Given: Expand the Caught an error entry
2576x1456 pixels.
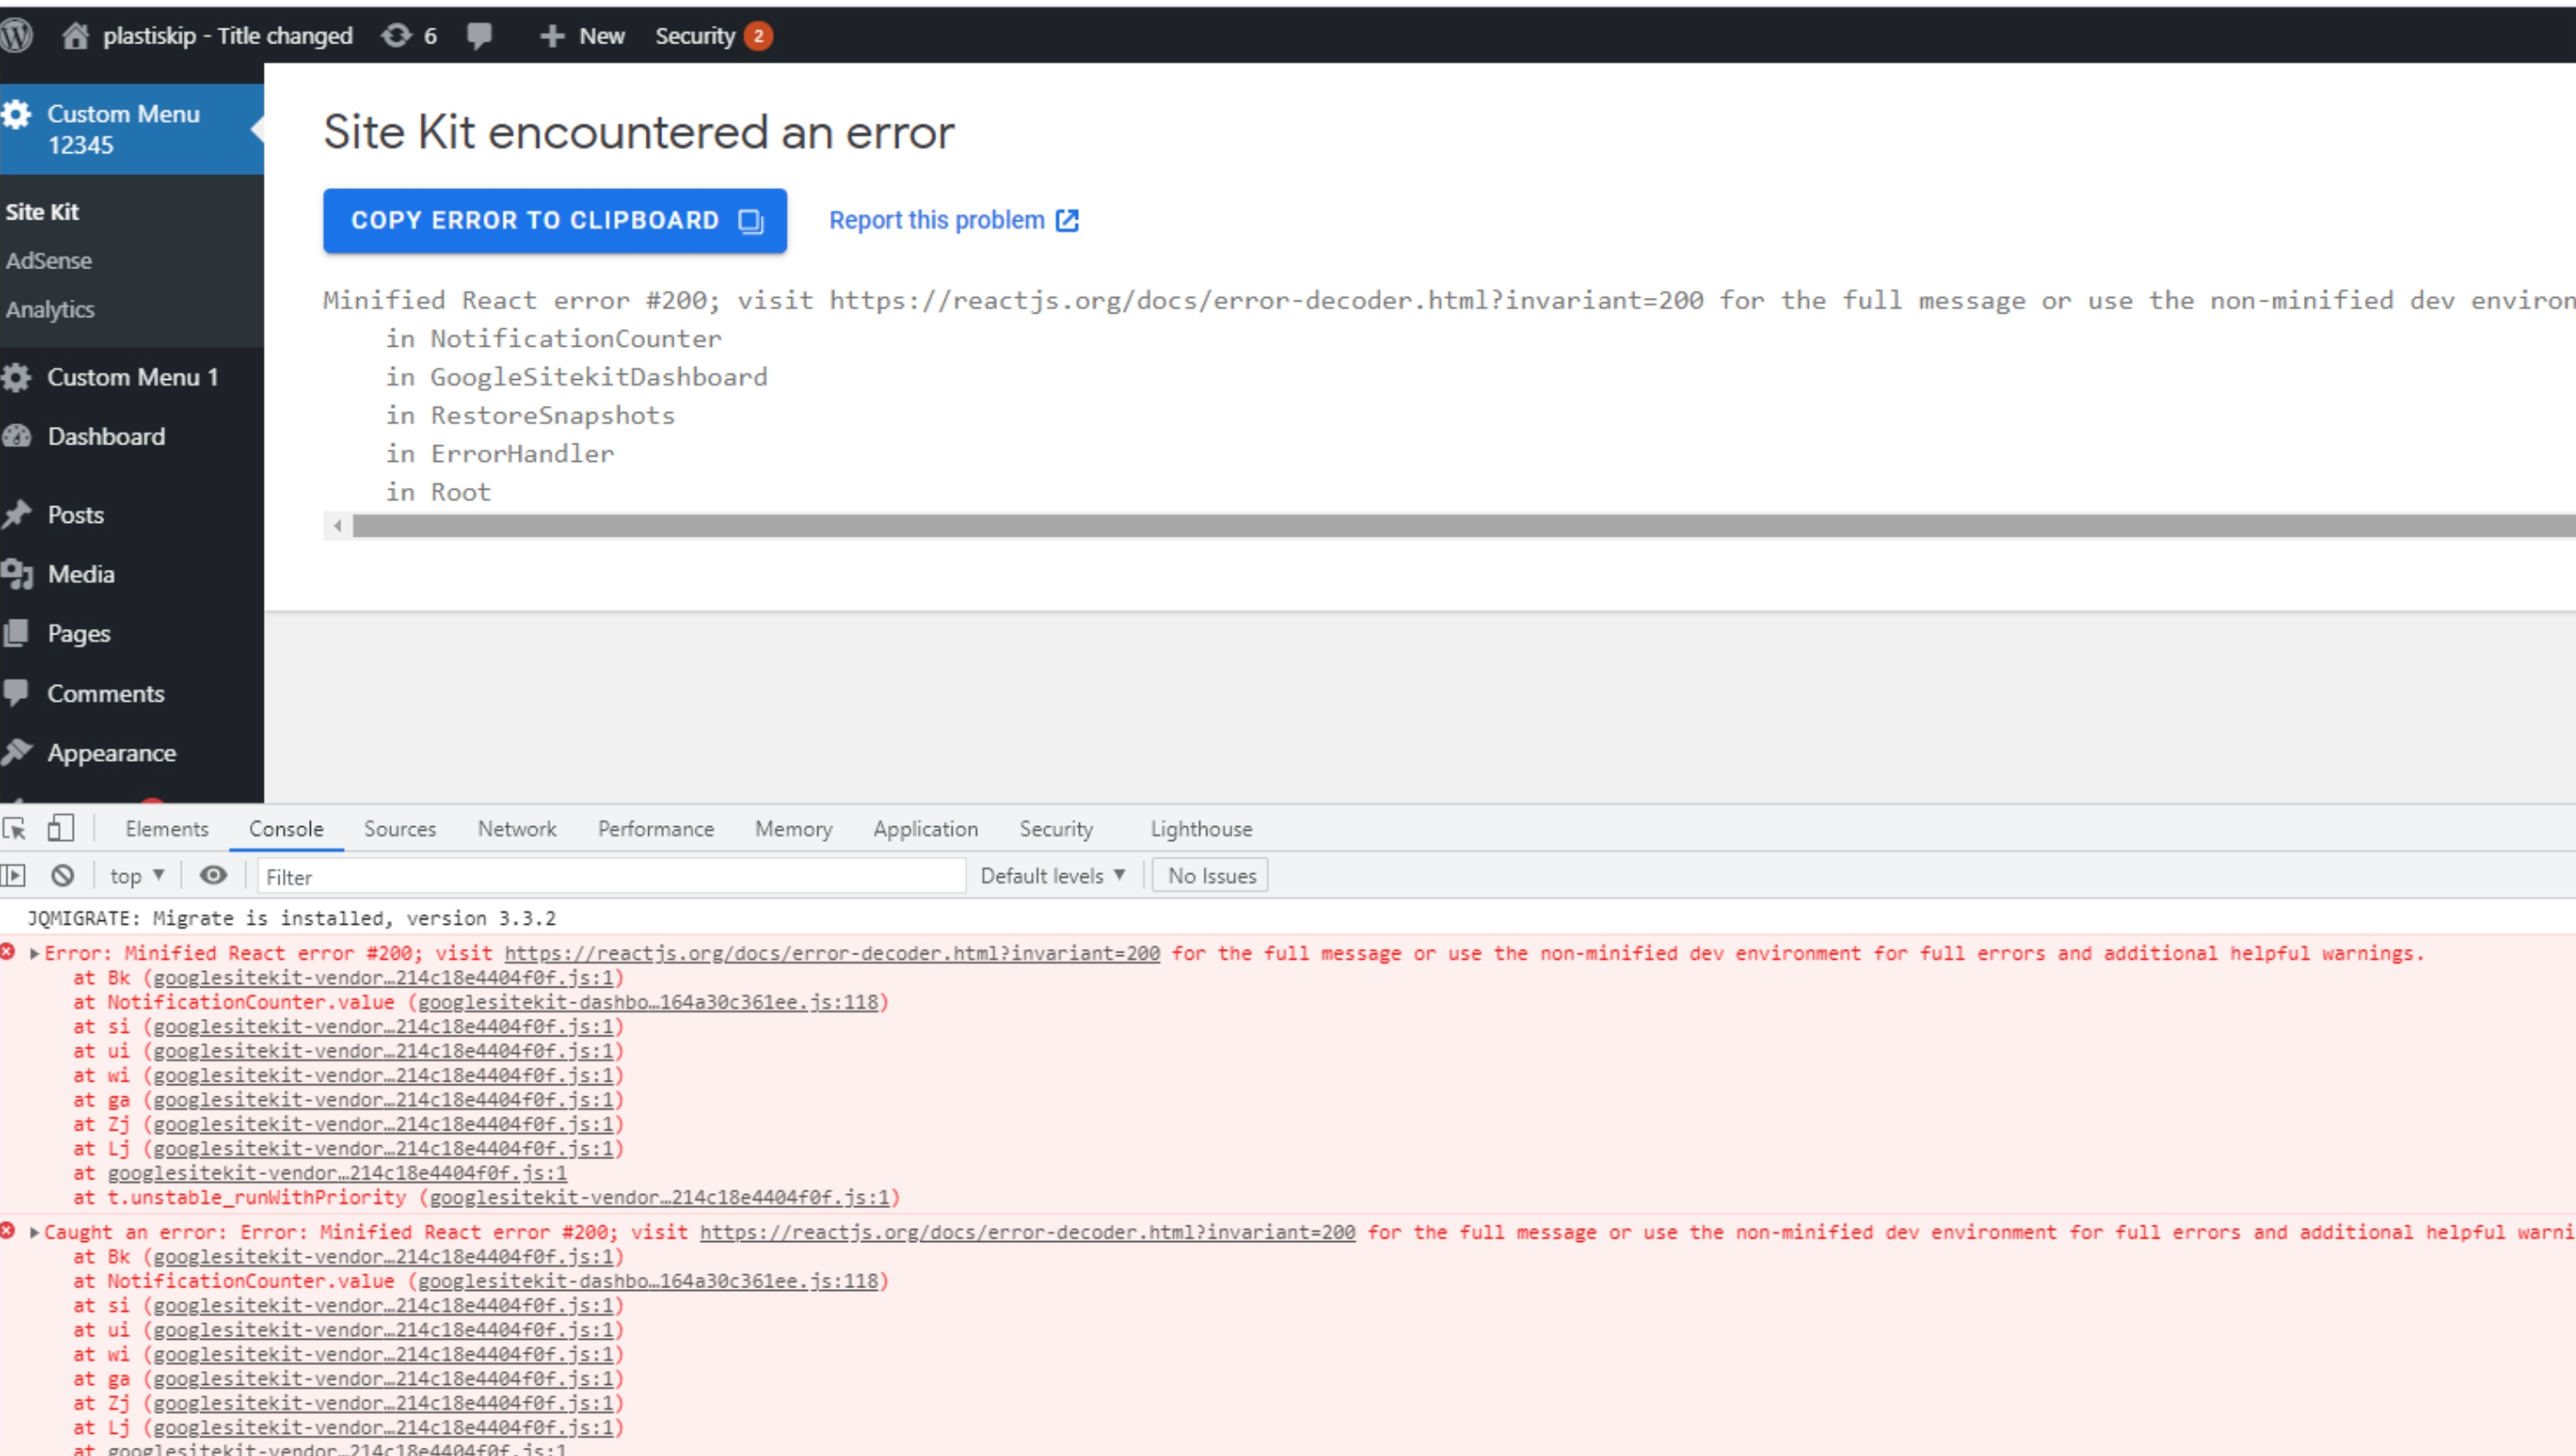Looking at the screenshot, I should (35, 1232).
